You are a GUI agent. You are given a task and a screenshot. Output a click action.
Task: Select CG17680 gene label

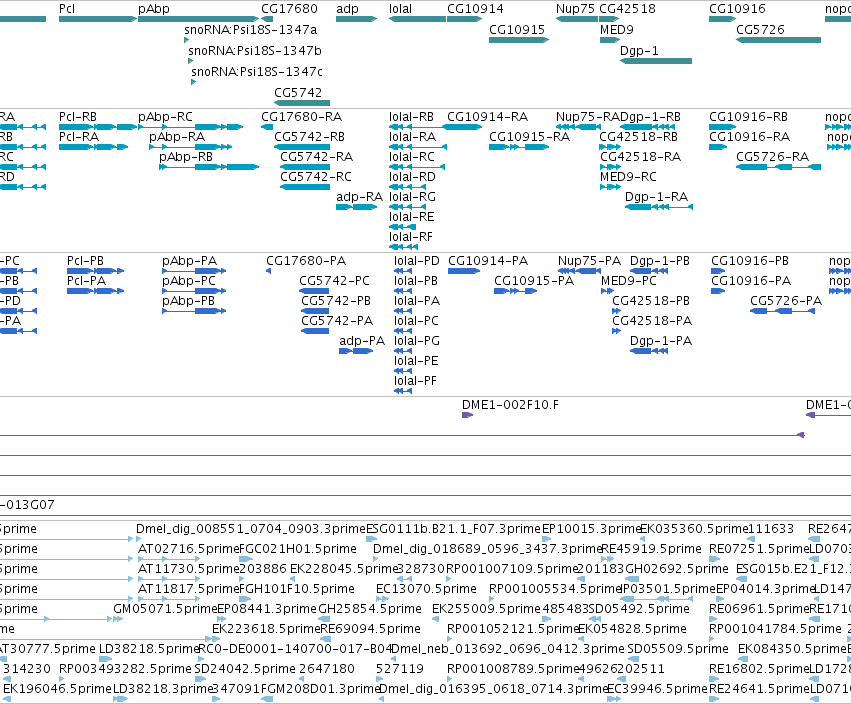click(x=289, y=9)
